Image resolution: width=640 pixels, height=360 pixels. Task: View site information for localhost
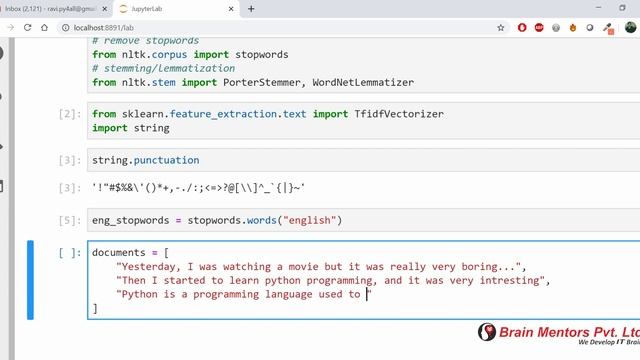pyautogui.click(x=65, y=27)
